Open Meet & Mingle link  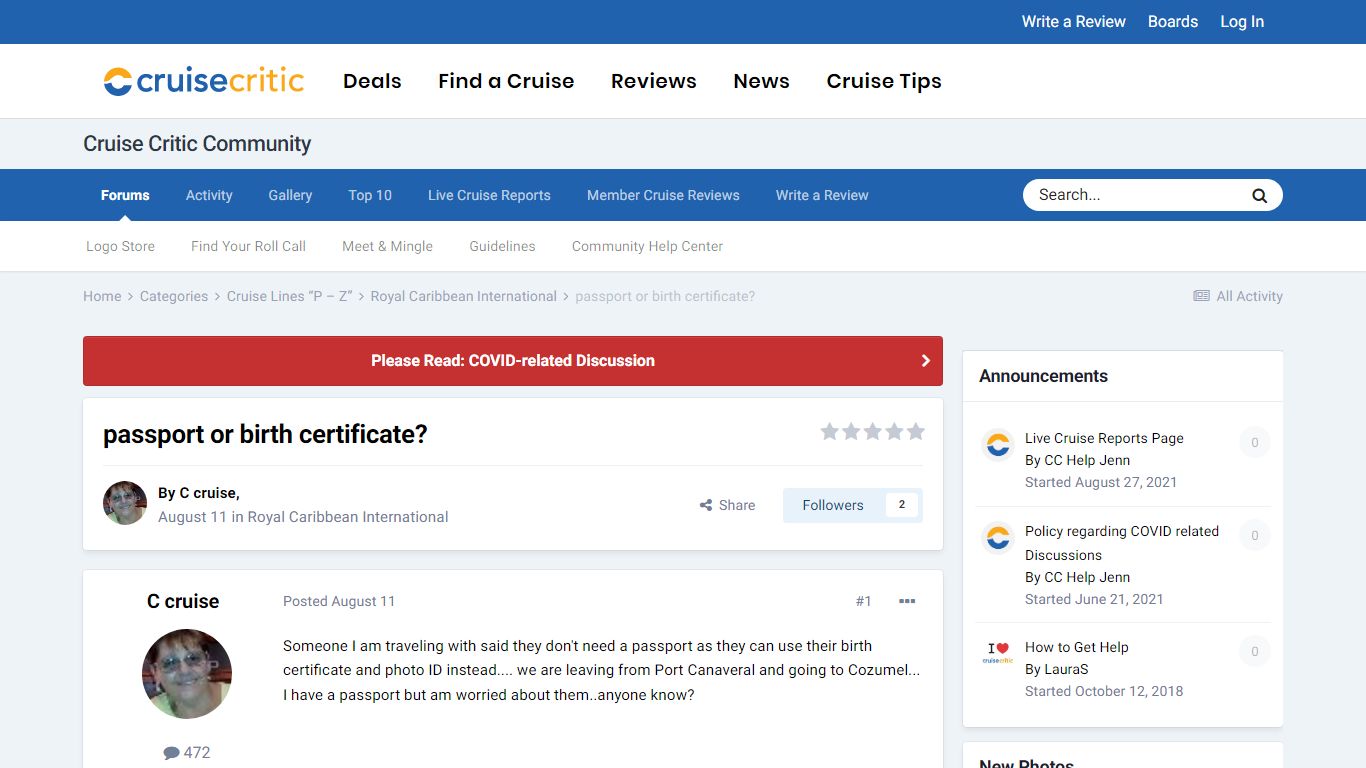(388, 246)
